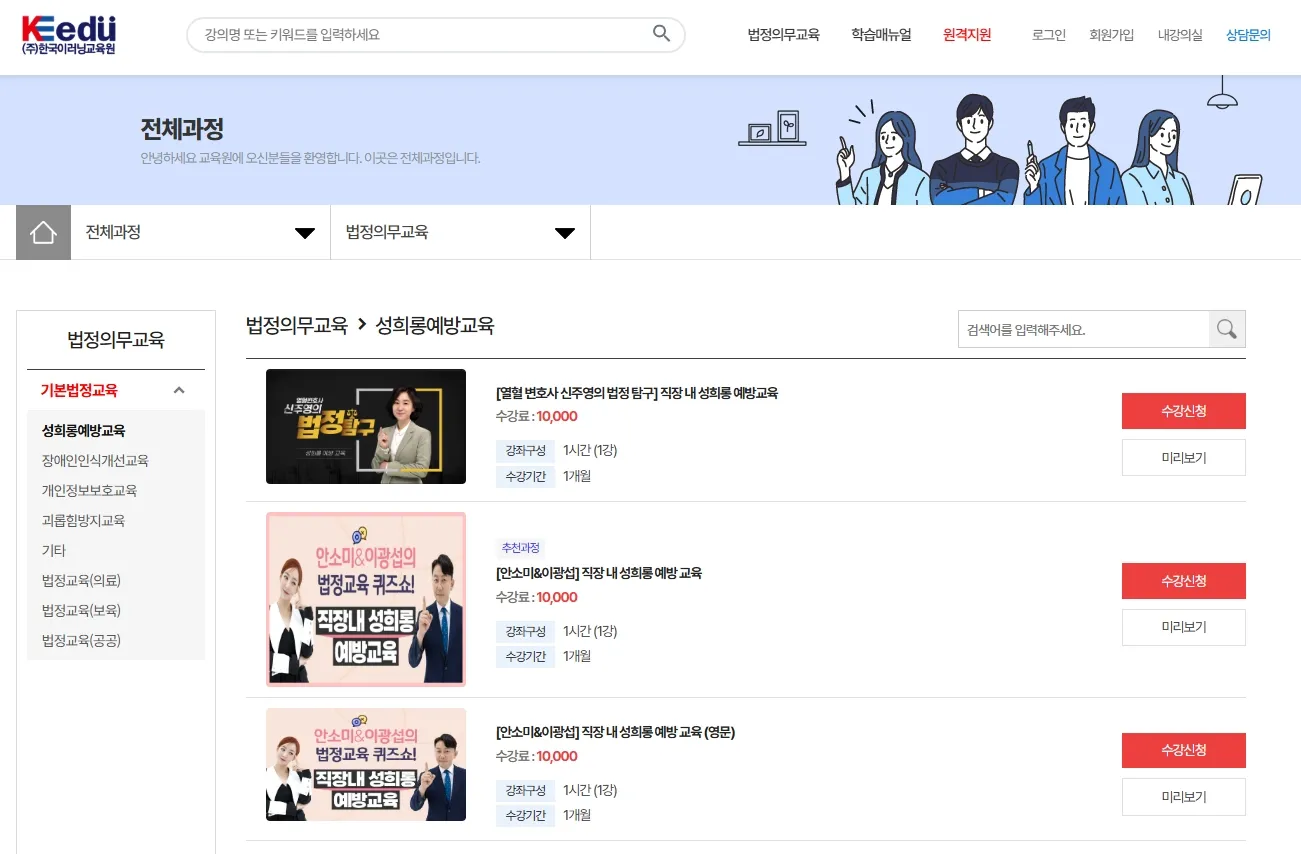The width and height of the screenshot is (1301, 854).
Task: Click the magnifier icon in the top search bar
Action: 660,33
